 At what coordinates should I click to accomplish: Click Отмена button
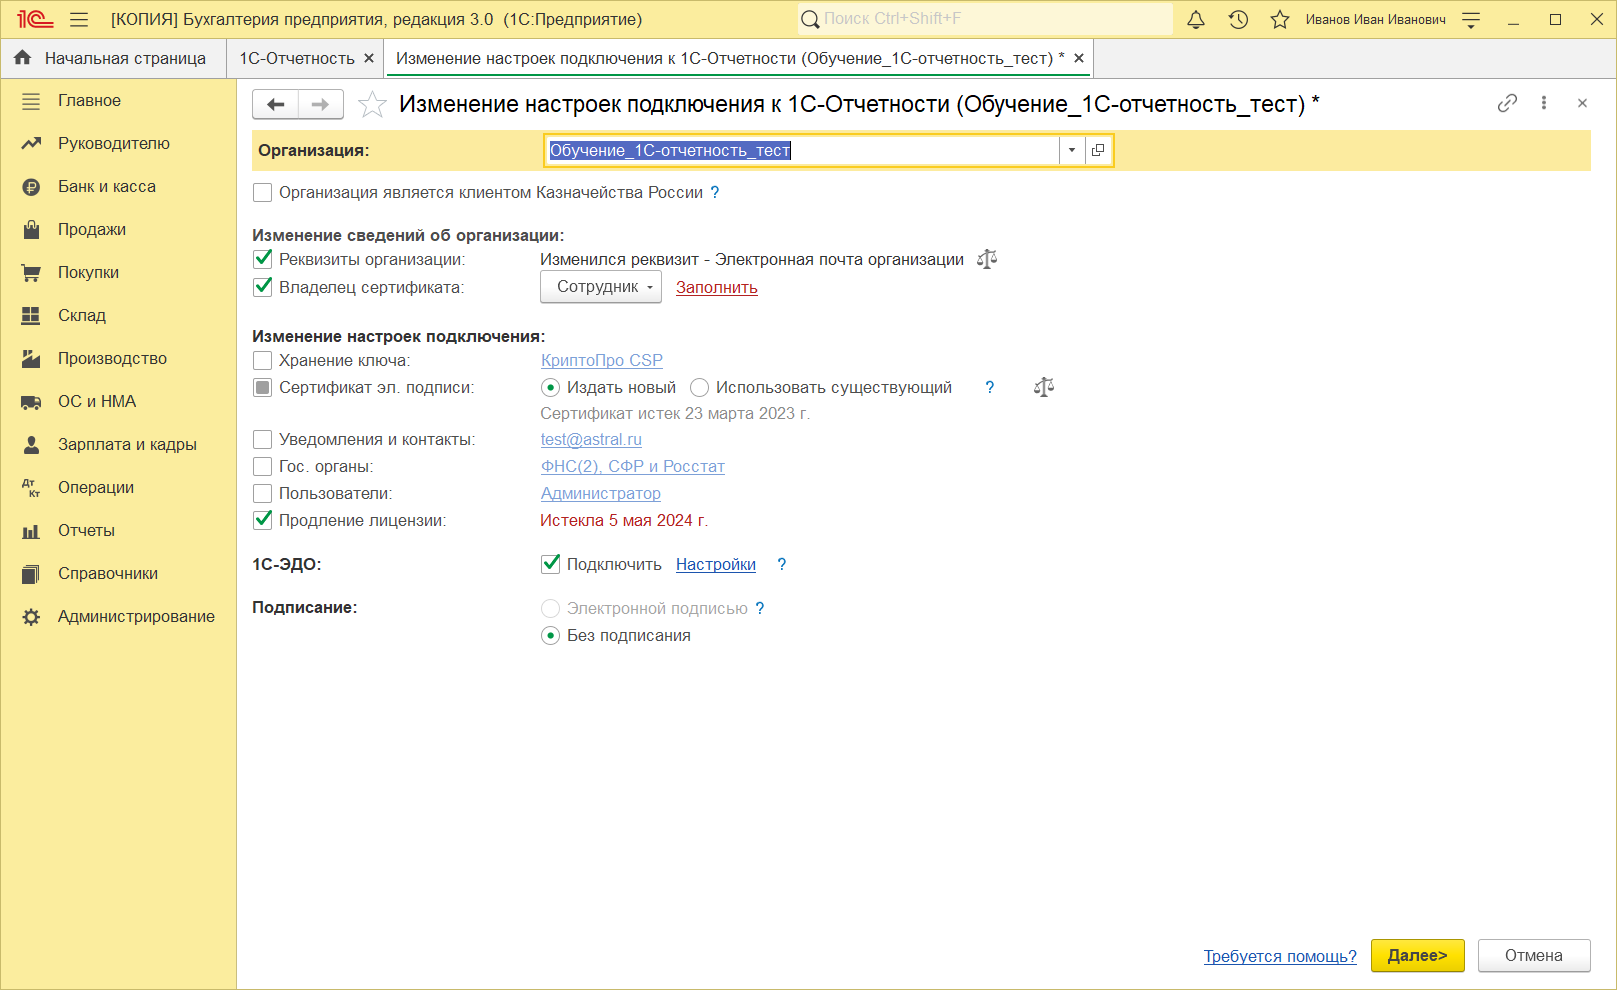[x=1534, y=956]
